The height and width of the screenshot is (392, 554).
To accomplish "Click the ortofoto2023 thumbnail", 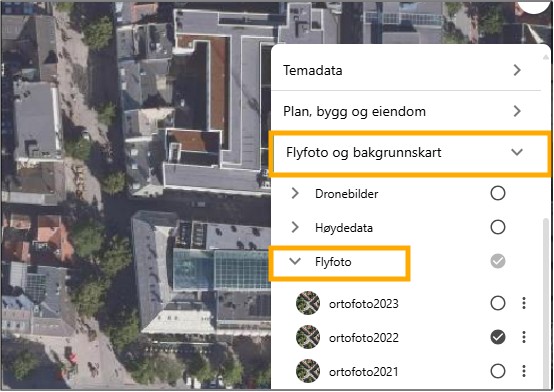I will [x=308, y=303].
